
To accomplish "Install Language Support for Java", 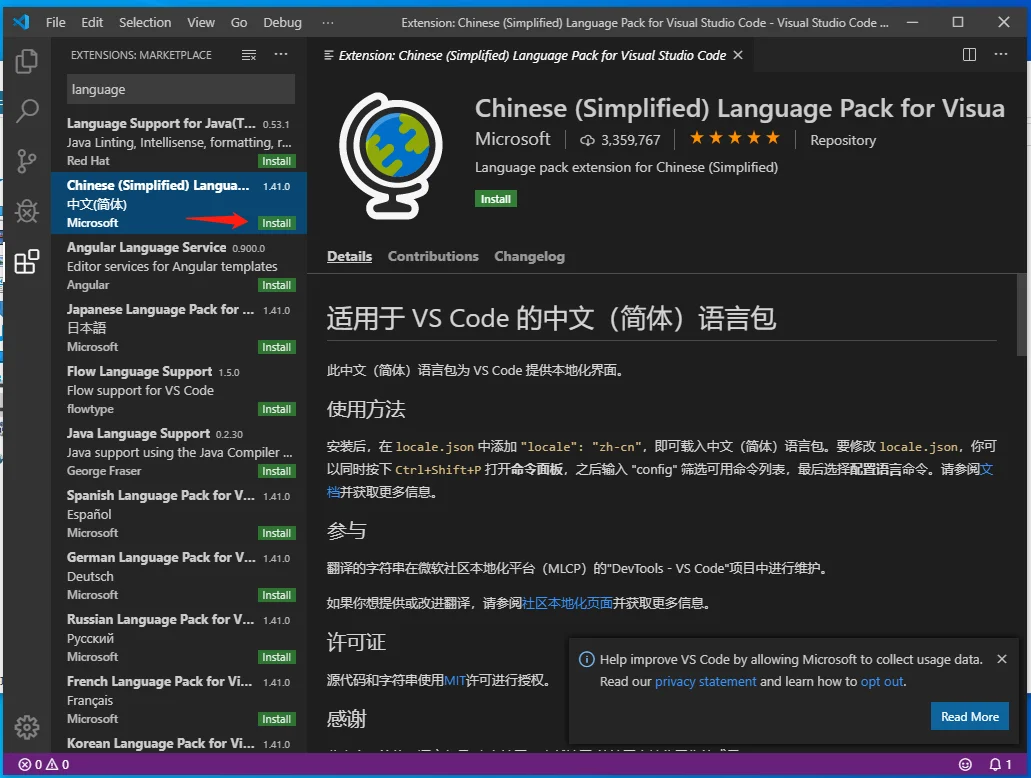I will tap(277, 161).
